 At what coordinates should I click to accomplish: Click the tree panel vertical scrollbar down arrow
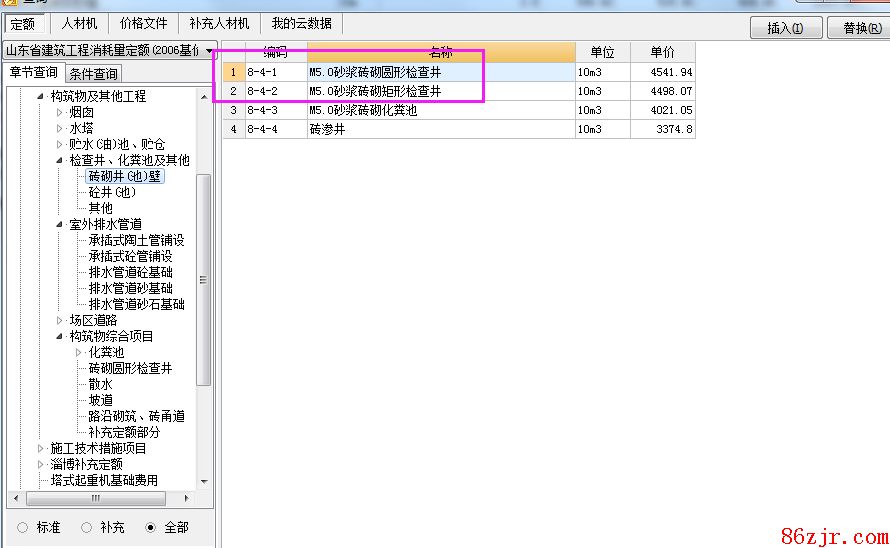tap(204, 481)
